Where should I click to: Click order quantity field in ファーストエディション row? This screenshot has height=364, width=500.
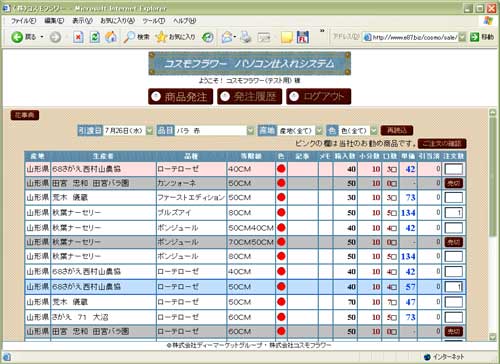point(454,197)
